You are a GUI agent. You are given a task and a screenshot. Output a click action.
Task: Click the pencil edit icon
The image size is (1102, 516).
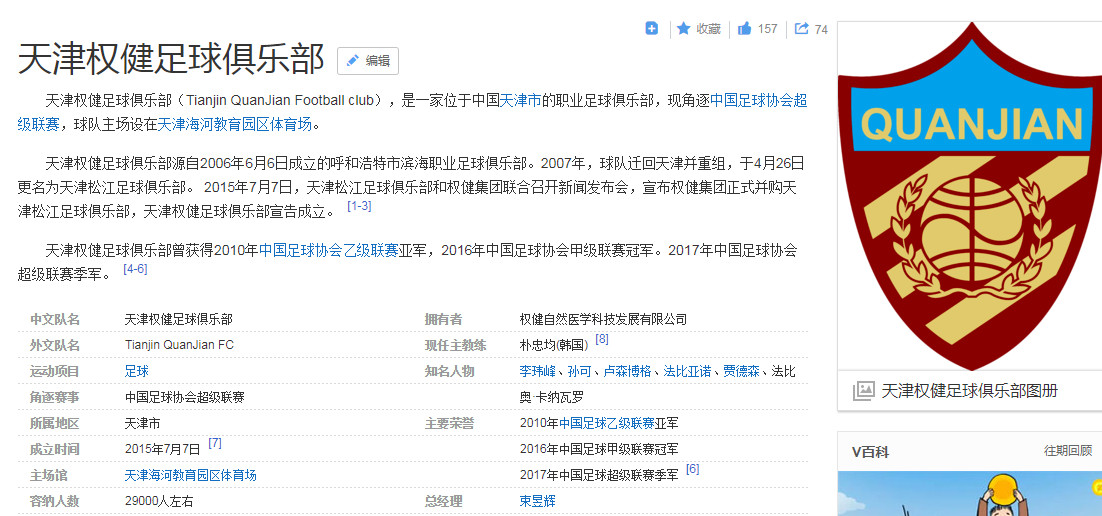[x=353, y=60]
